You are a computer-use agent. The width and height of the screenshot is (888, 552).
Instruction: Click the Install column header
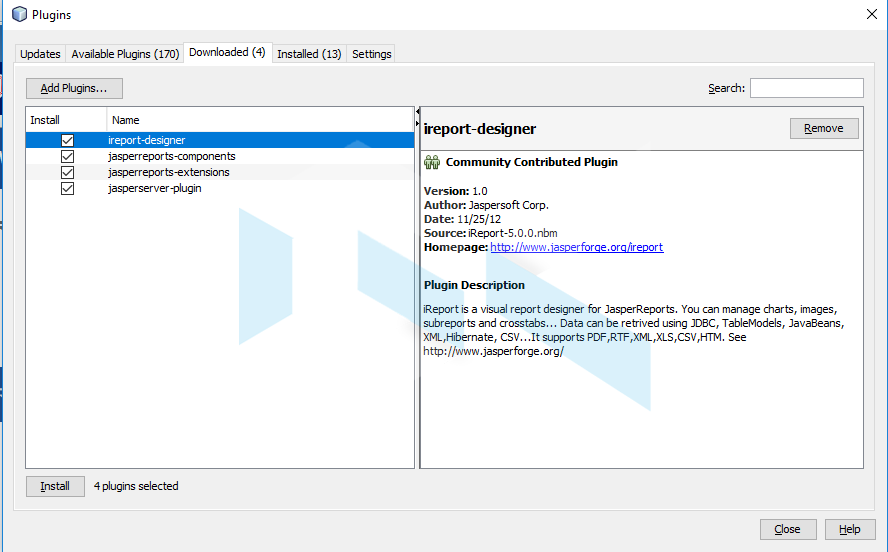click(65, 120)
